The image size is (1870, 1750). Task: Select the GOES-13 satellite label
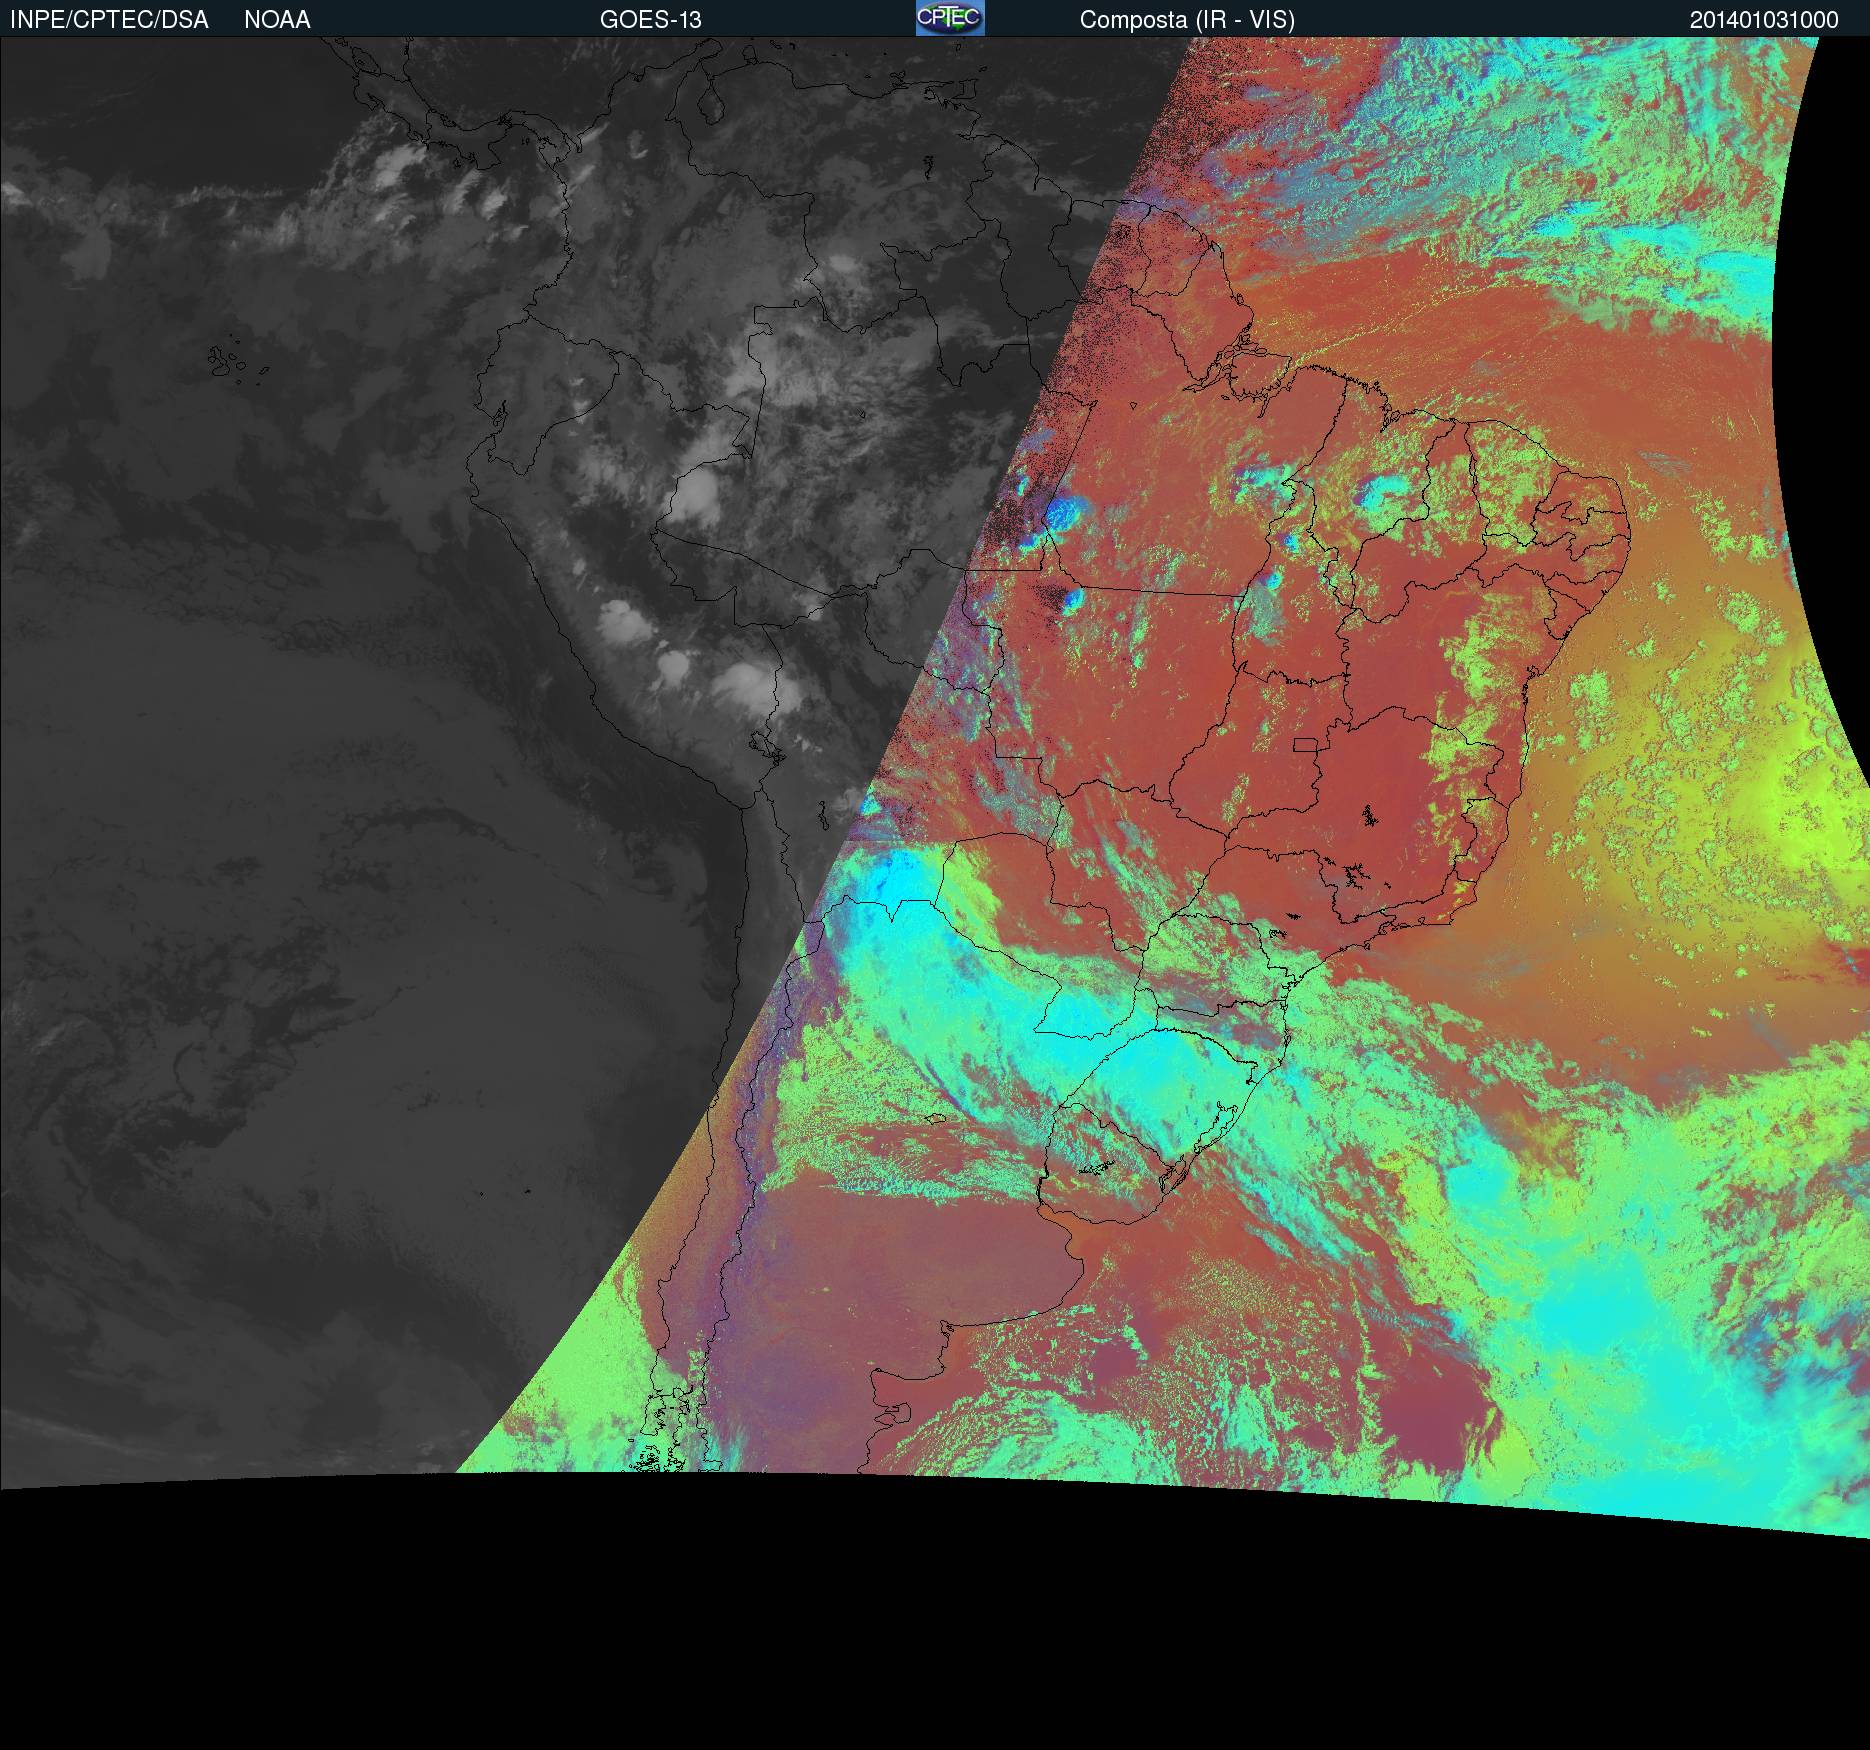[650, 20]
